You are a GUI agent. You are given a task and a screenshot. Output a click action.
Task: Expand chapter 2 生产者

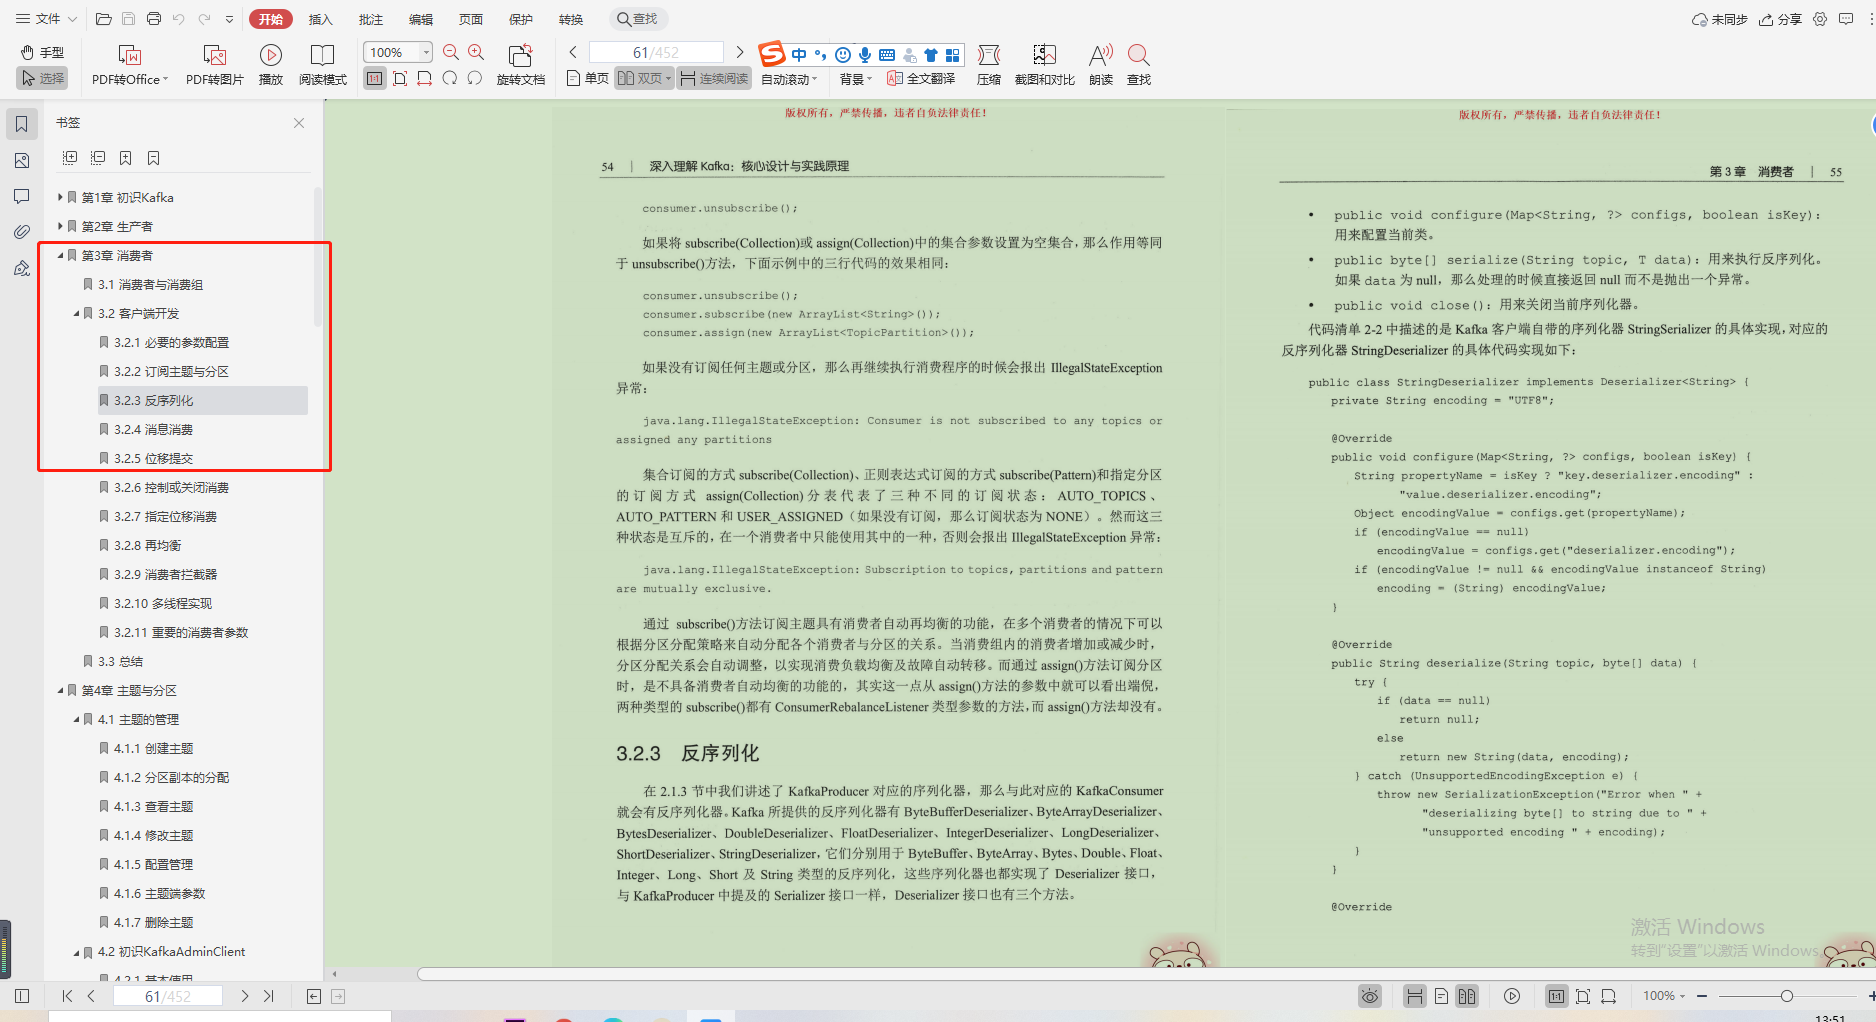tap(60, 226)
